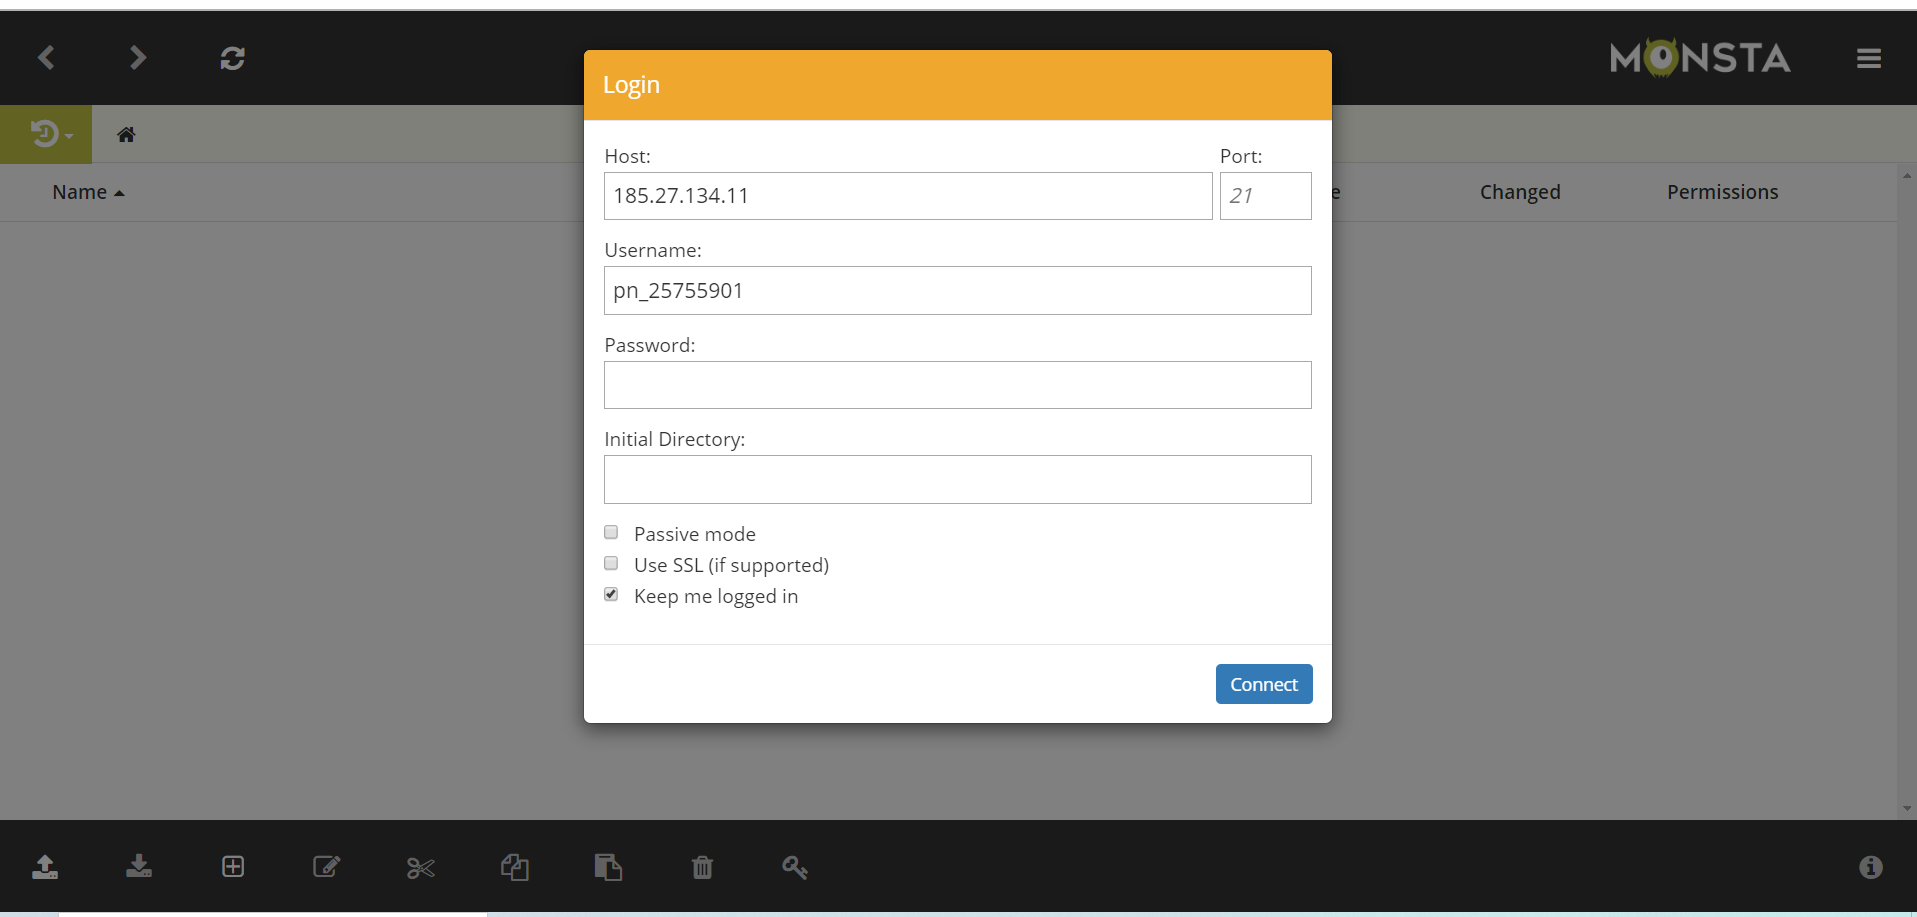This screenshot has width=1917, height=917.
Task: Enable Passive mode checkbox
Action: pos(611,532)
